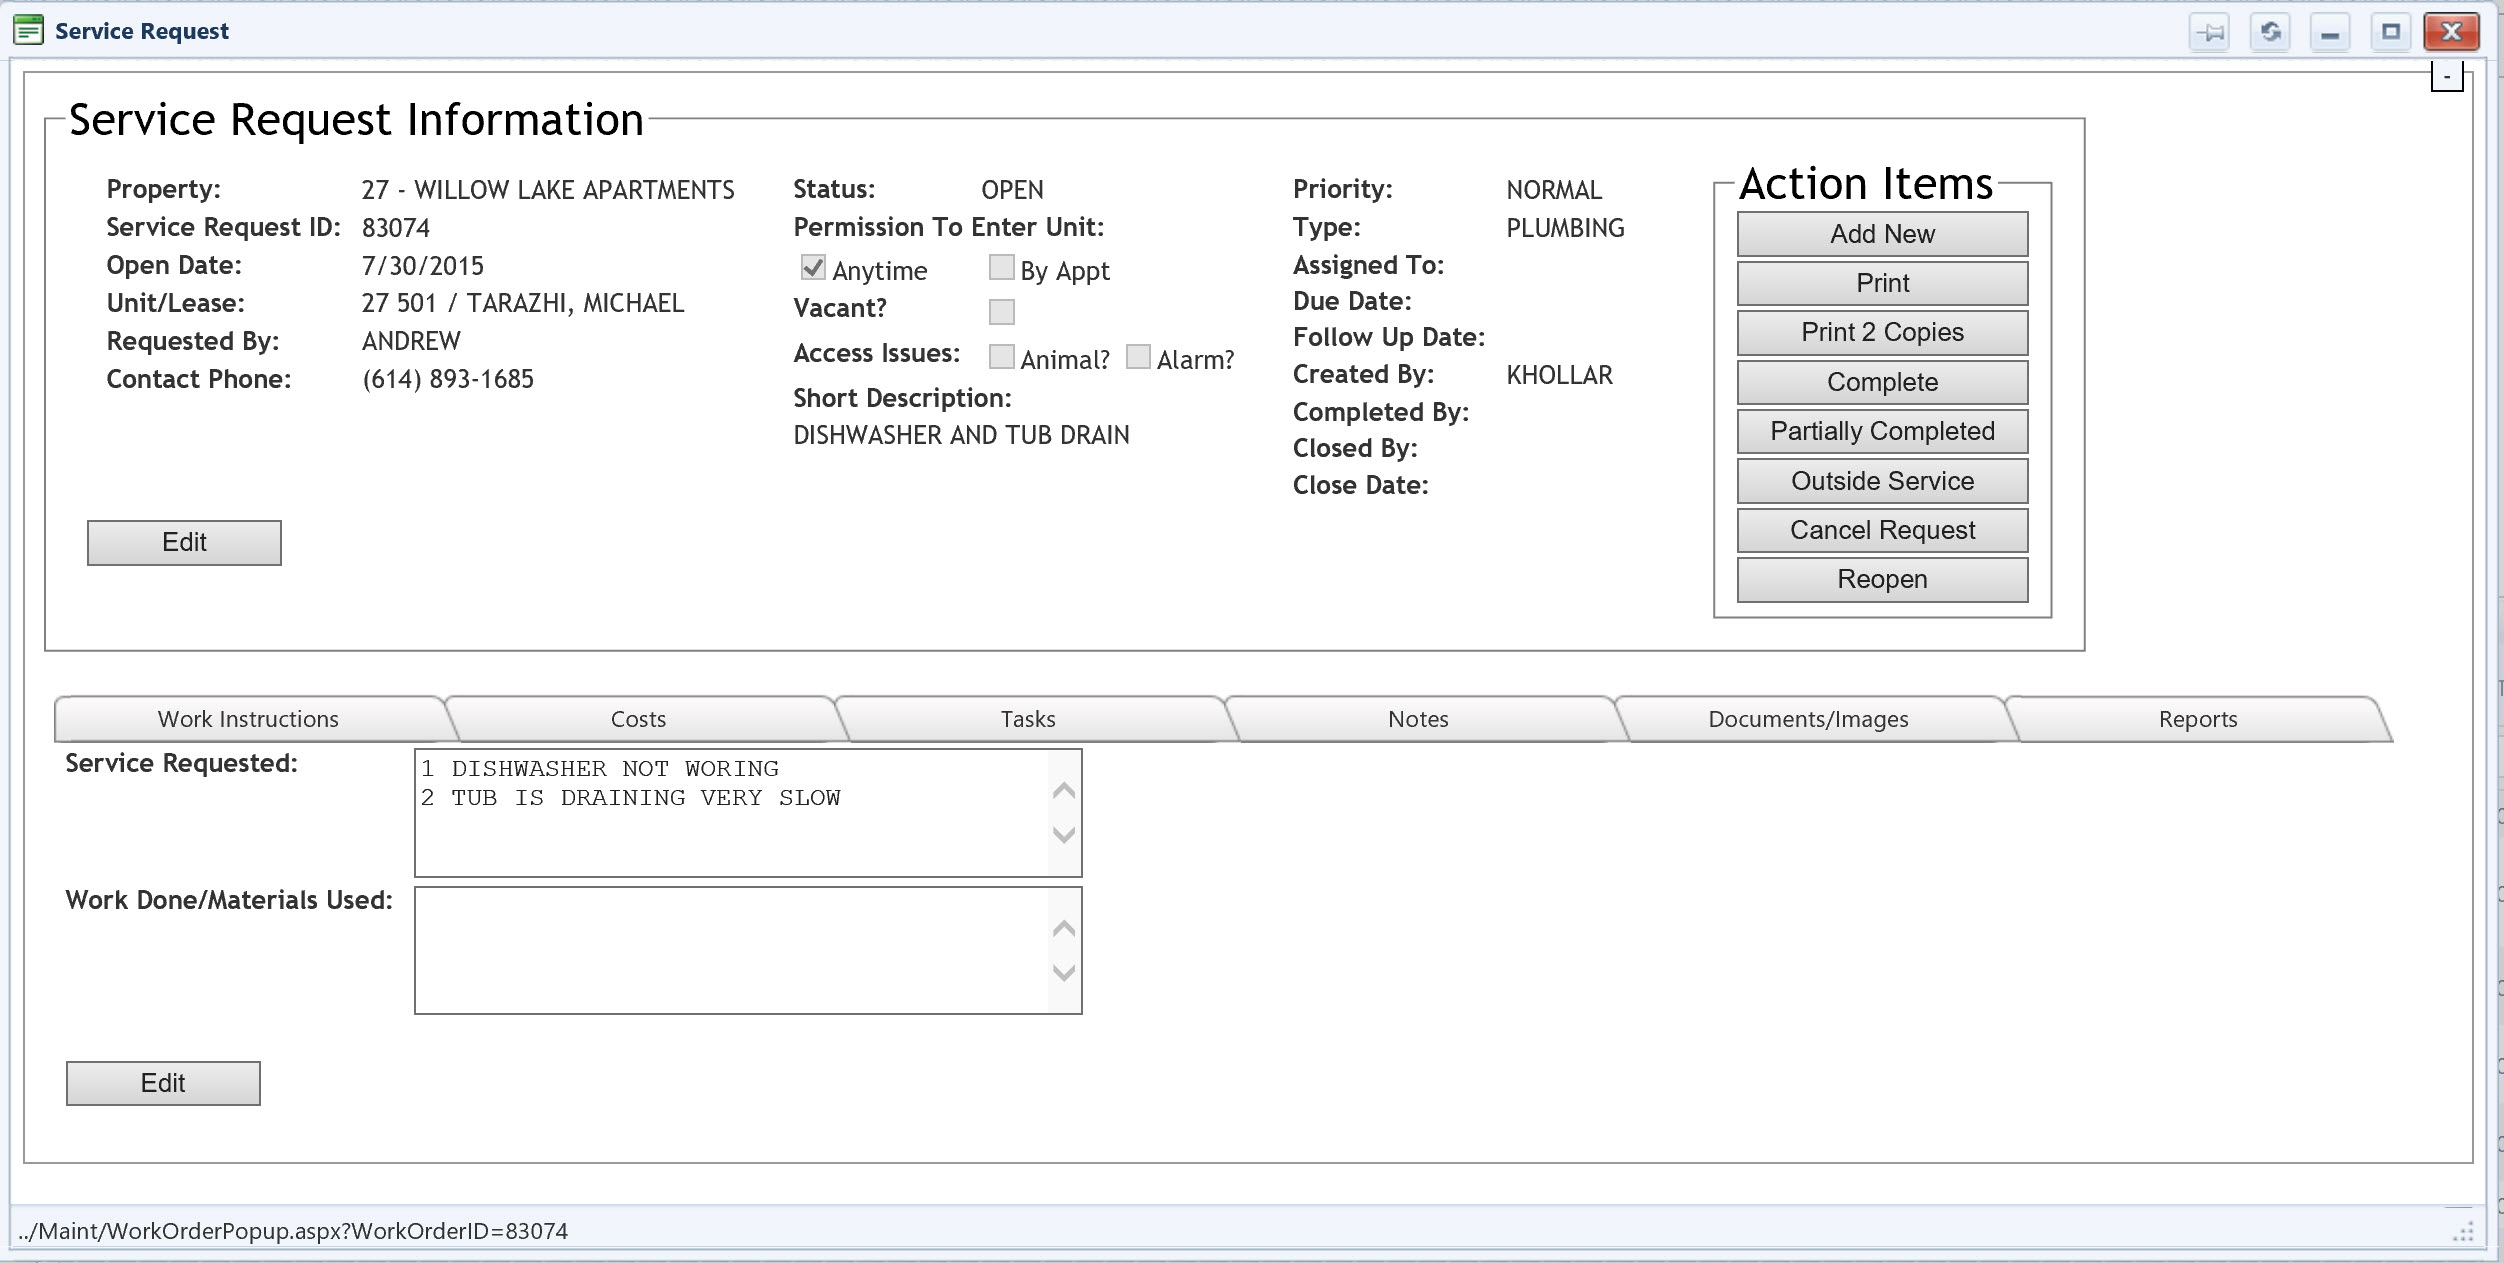Click the Complete action button
Screen dimensions: 2504x1263
pyautogui.click(x=1881, y=382)
